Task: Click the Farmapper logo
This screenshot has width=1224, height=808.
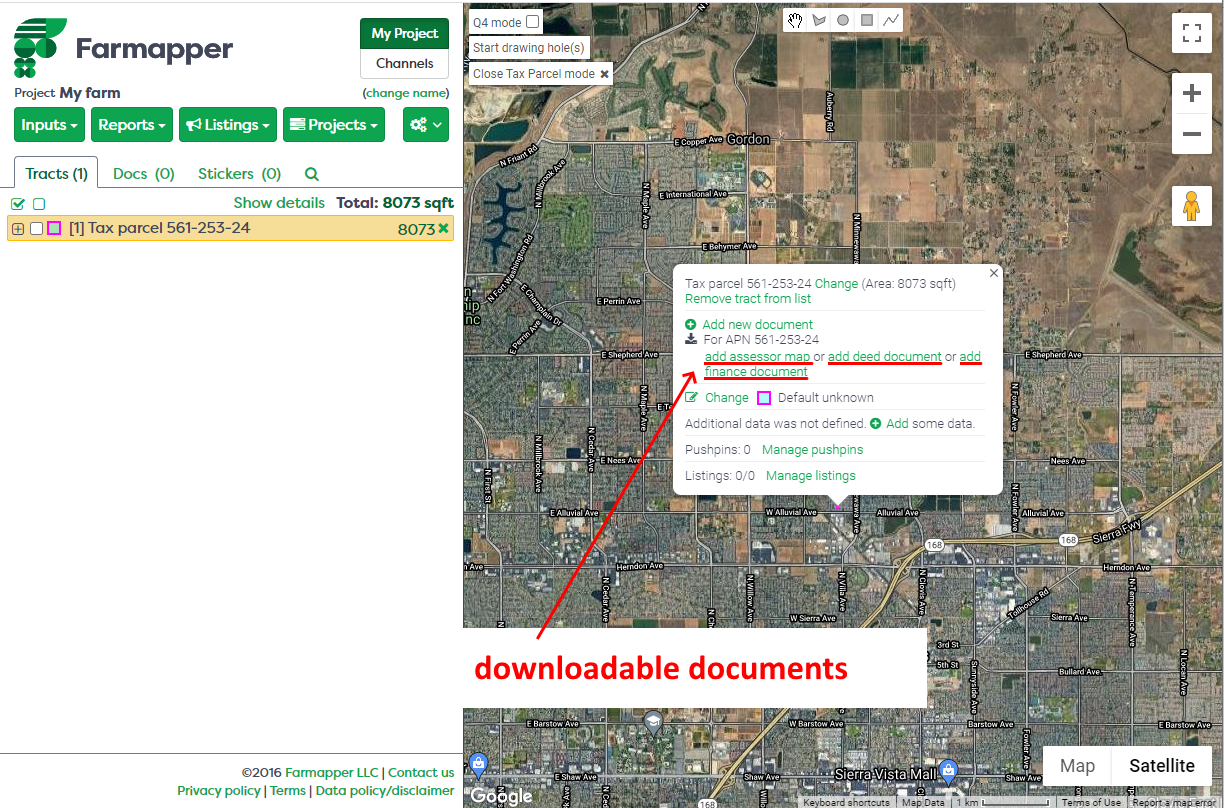Action: pos(124,48)
